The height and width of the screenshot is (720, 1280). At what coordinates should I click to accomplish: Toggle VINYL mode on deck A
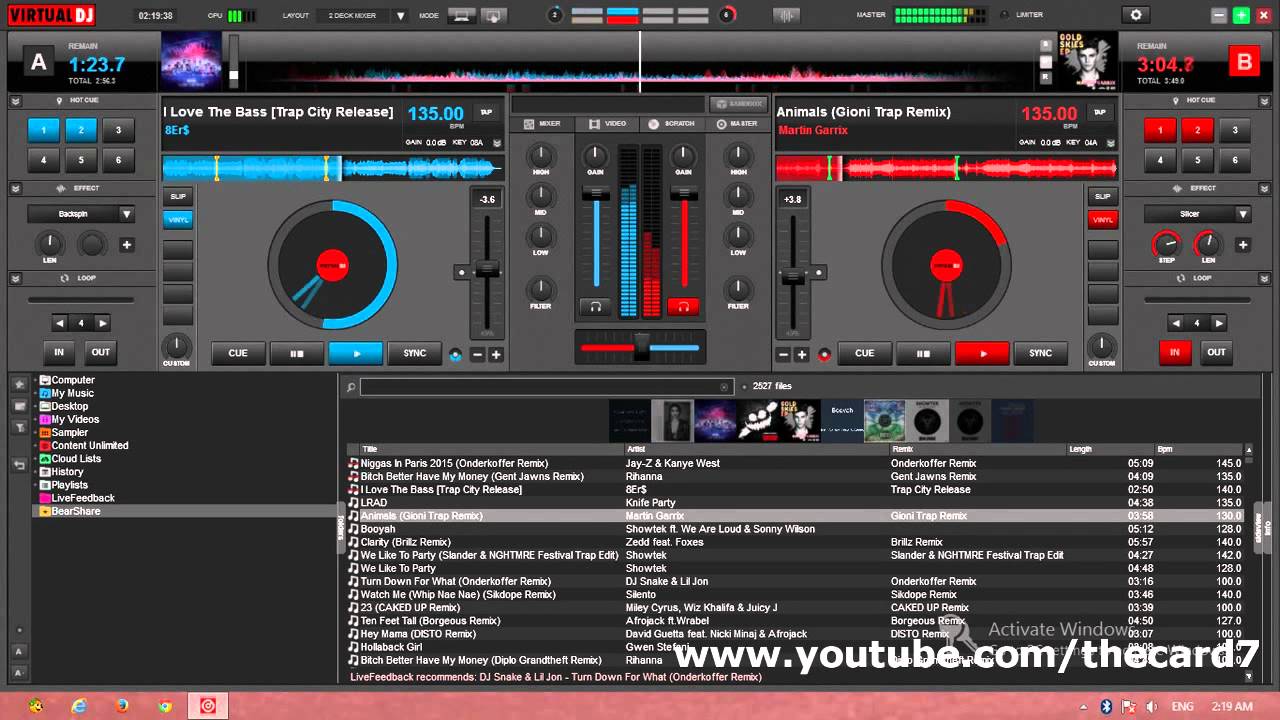pos(178,220)
